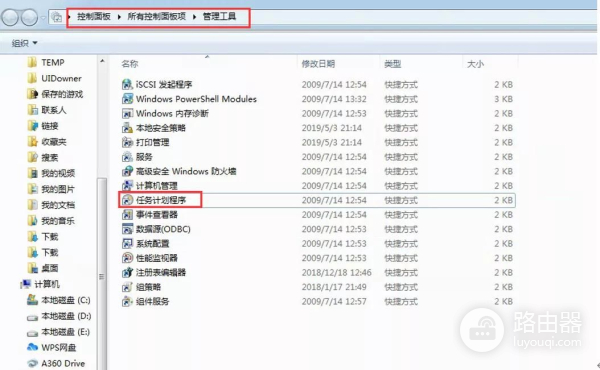Select the 系统配置 icon
The image size is (600, 370).
[127, 243]
